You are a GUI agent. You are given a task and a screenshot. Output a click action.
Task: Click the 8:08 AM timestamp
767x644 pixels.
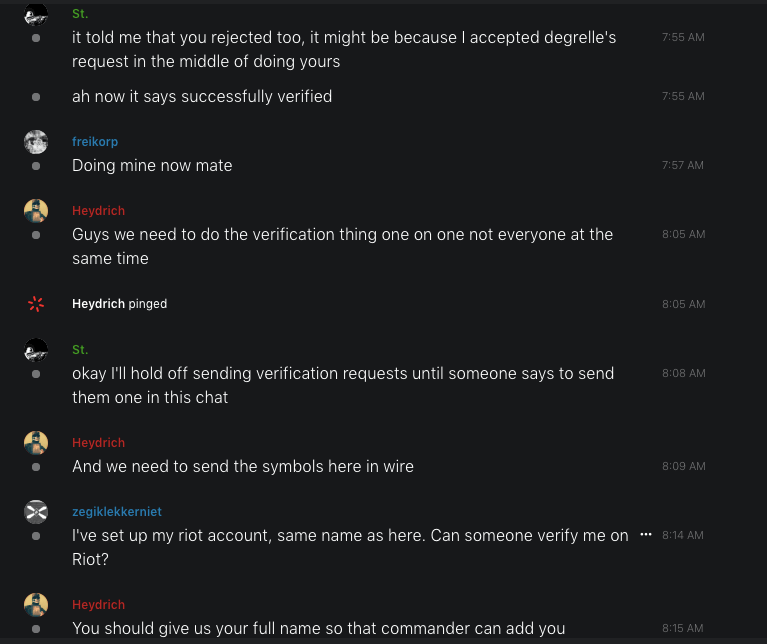[x=683, y=373]
